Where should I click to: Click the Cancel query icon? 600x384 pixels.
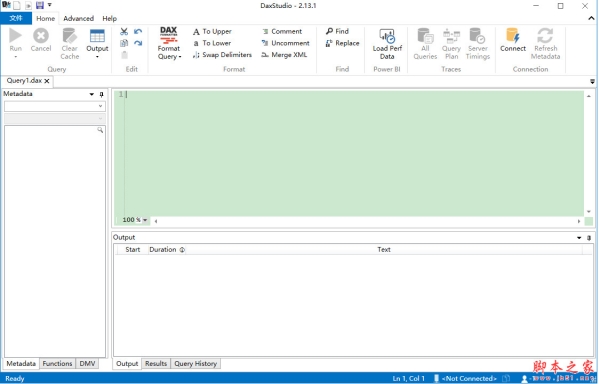(x=41, y=36)
